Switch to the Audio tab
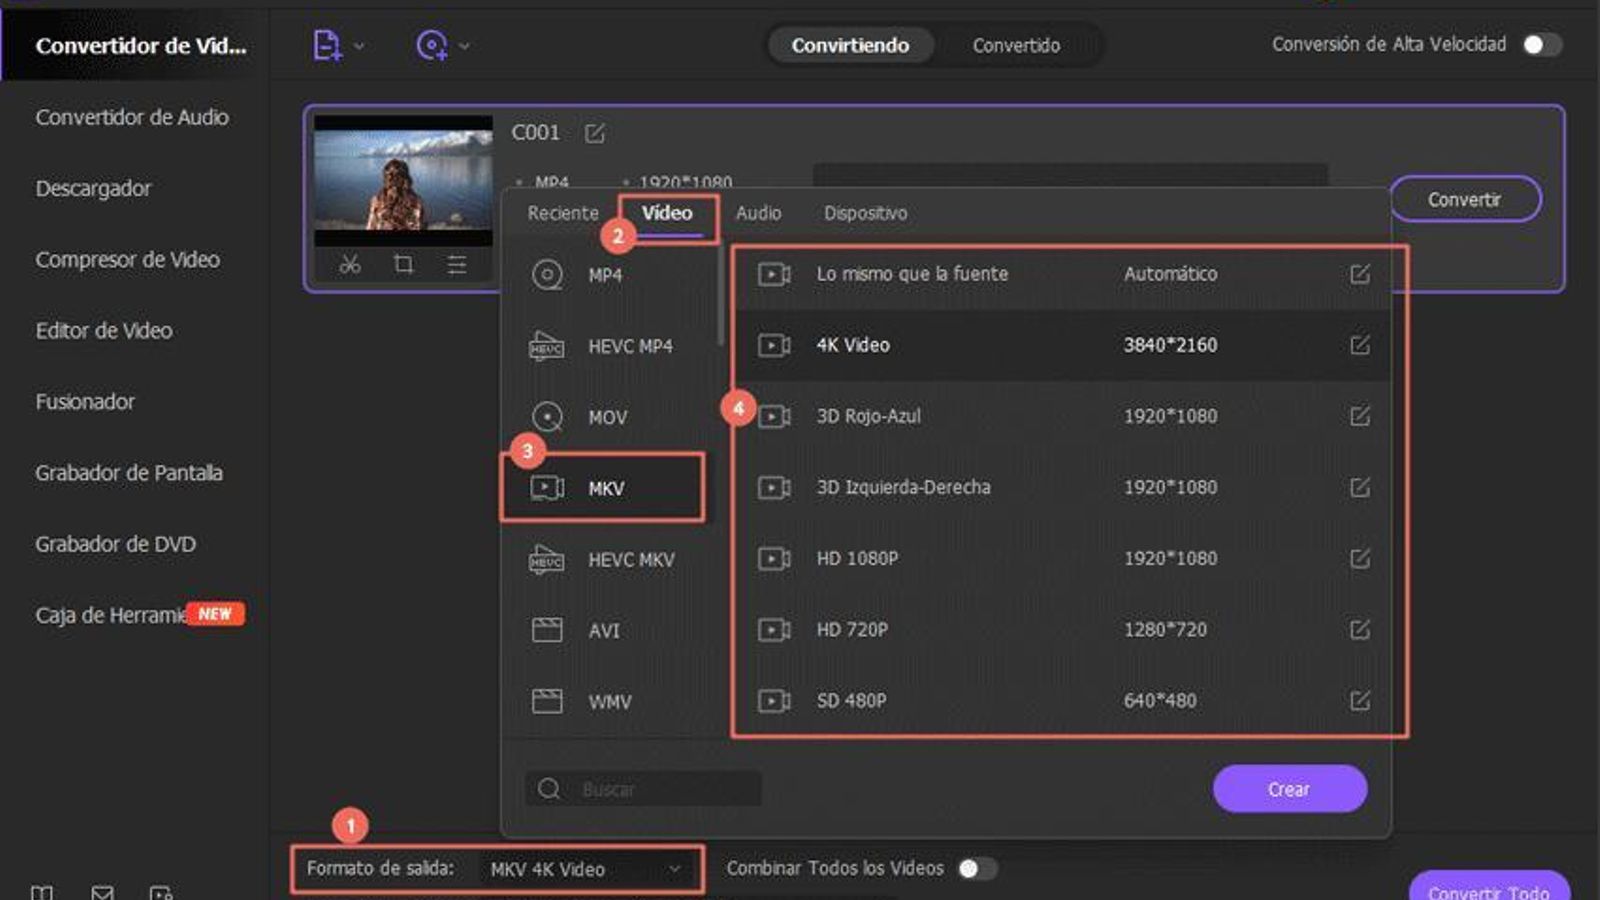The image size is (1600, 900). point(758,213)
